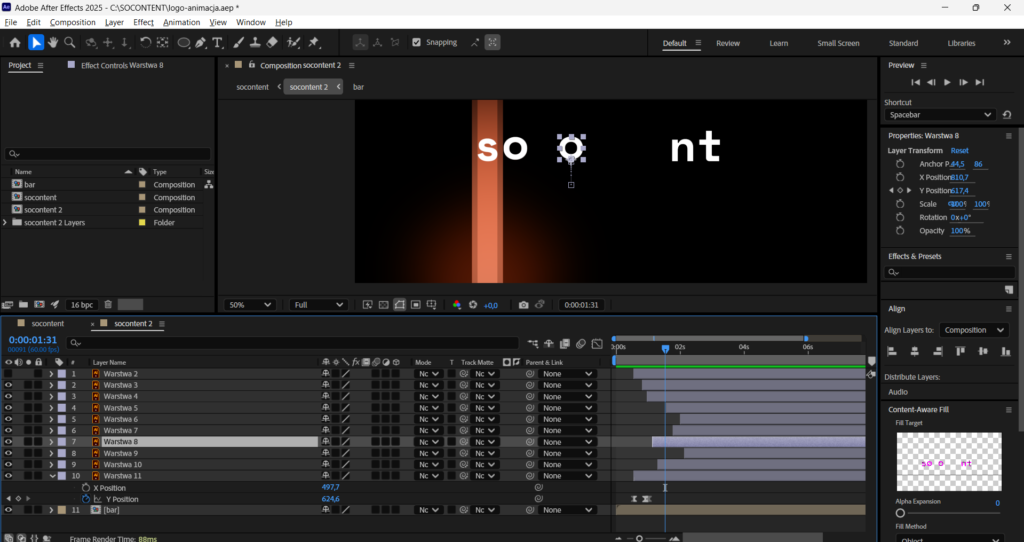
Task: Select the Type tool
Action: [x=217, y=42]
